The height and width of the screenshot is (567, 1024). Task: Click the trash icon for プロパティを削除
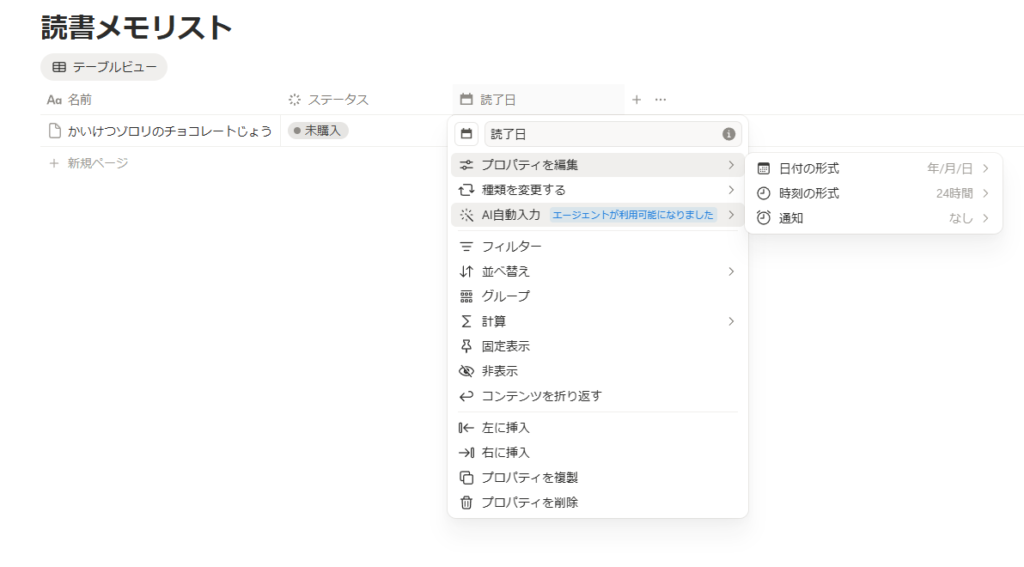[x=466, y=503]
